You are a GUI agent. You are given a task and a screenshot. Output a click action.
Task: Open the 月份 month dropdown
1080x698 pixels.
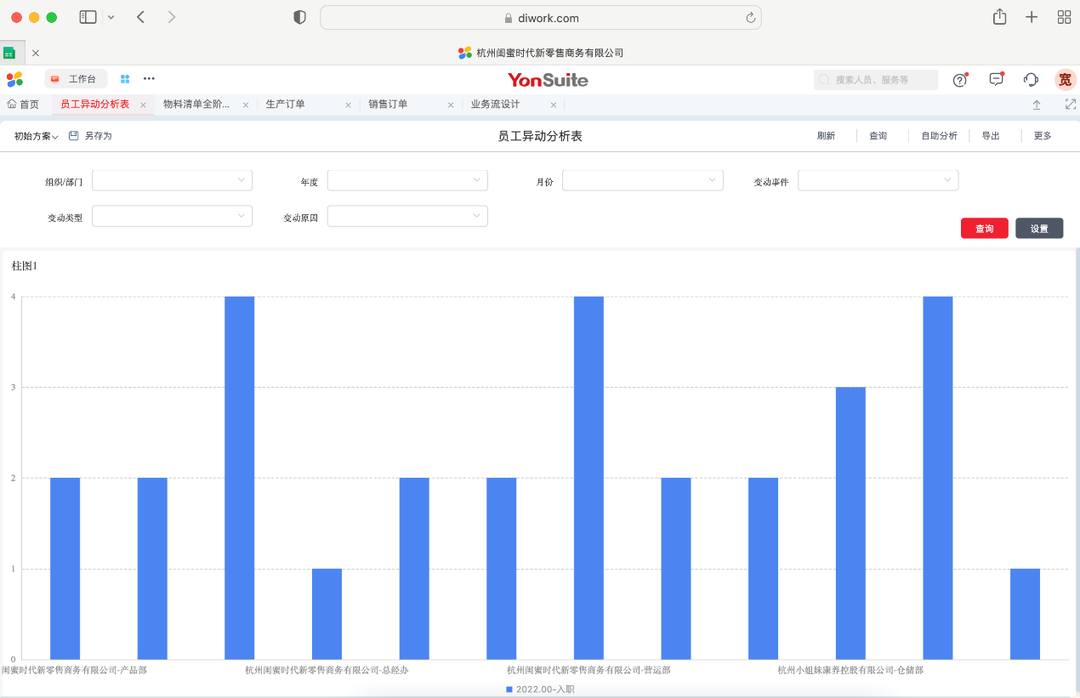[x=643, y=181]
